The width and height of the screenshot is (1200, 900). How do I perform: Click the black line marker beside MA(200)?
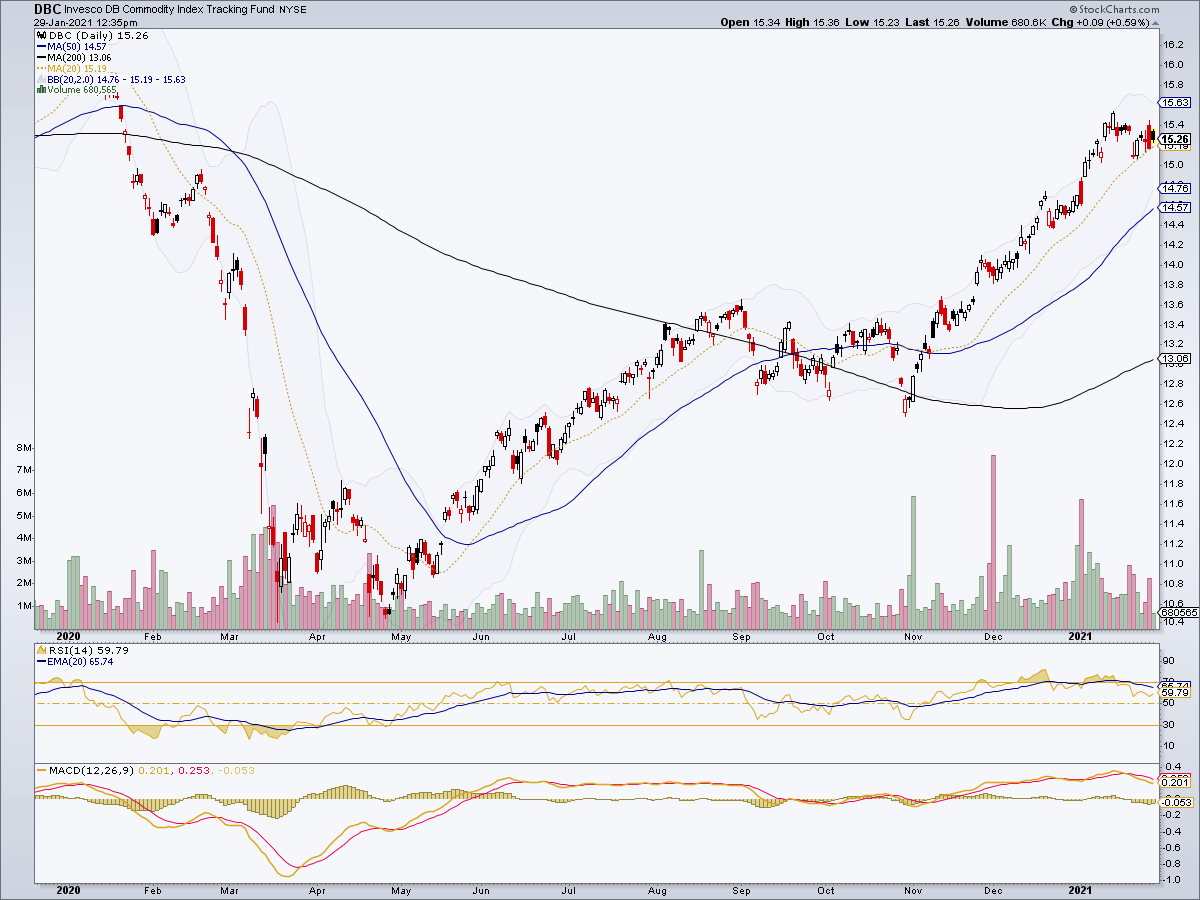coord(41,58)
